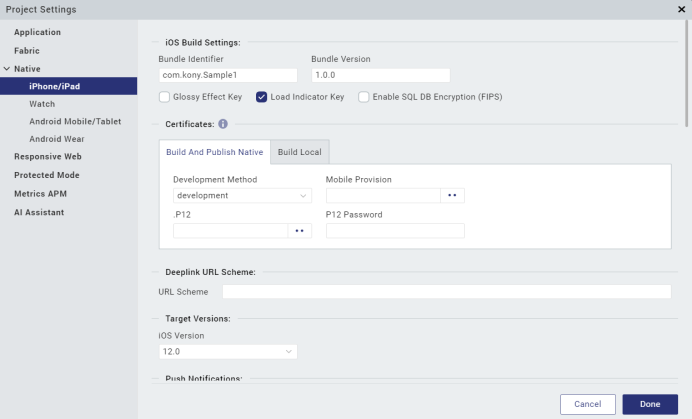
Task: Click the P12 Password field
Action: click(395, 231)
